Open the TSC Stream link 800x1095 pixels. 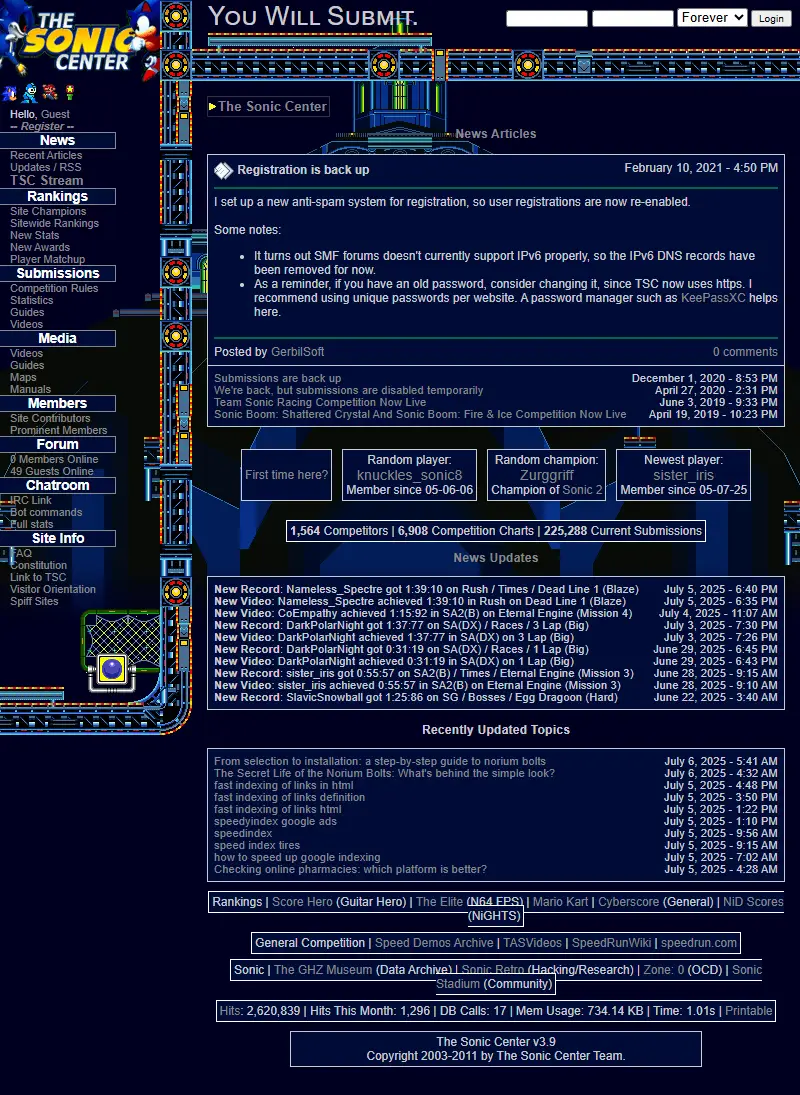pos(47,180)
